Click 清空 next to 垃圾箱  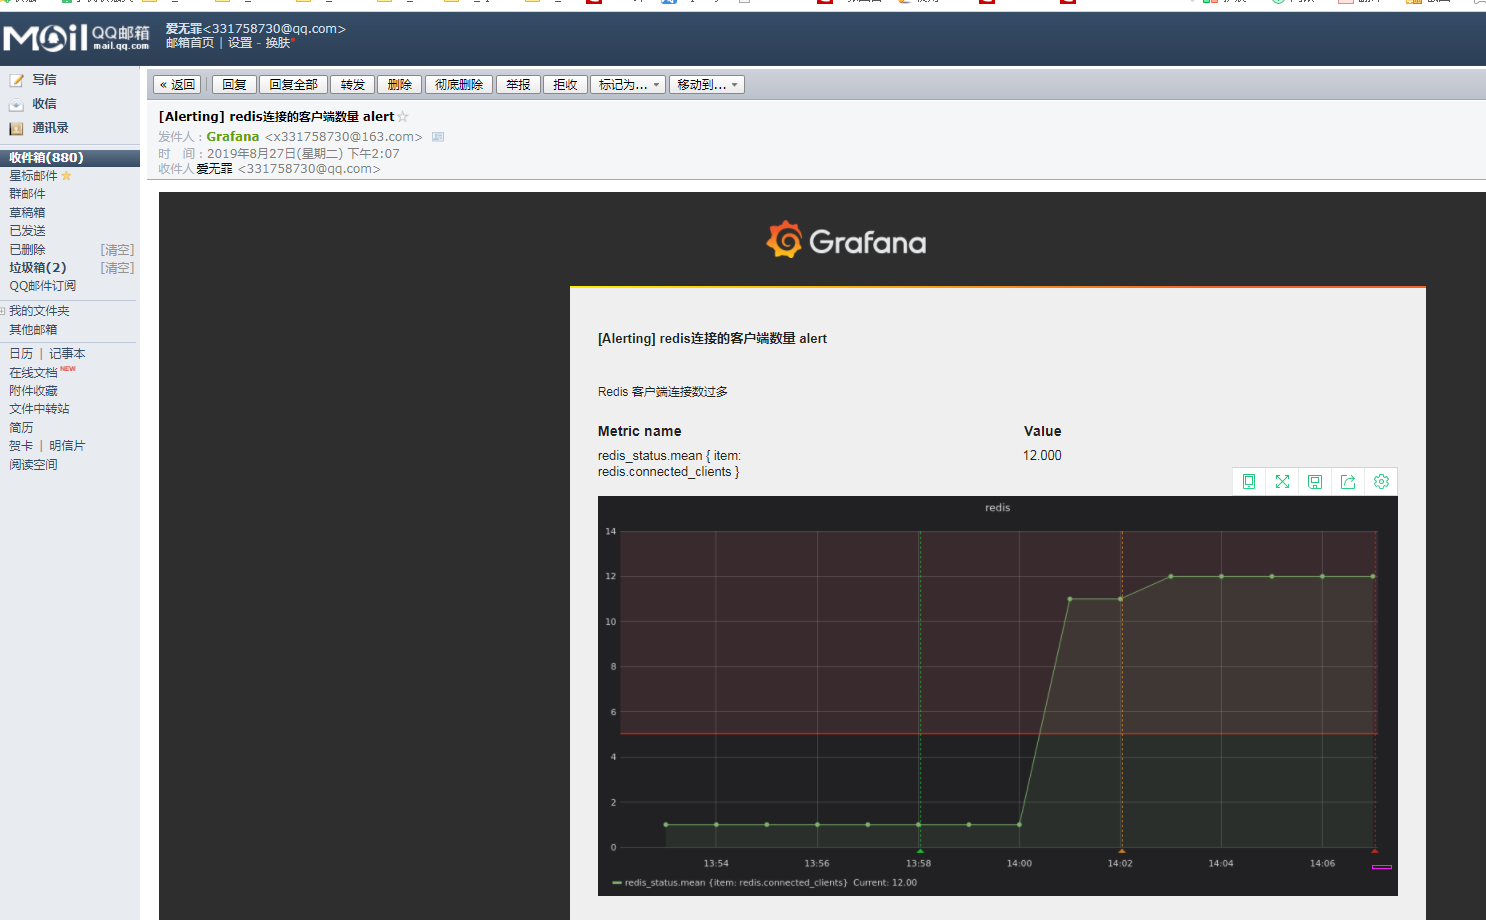tap(117, 268)
